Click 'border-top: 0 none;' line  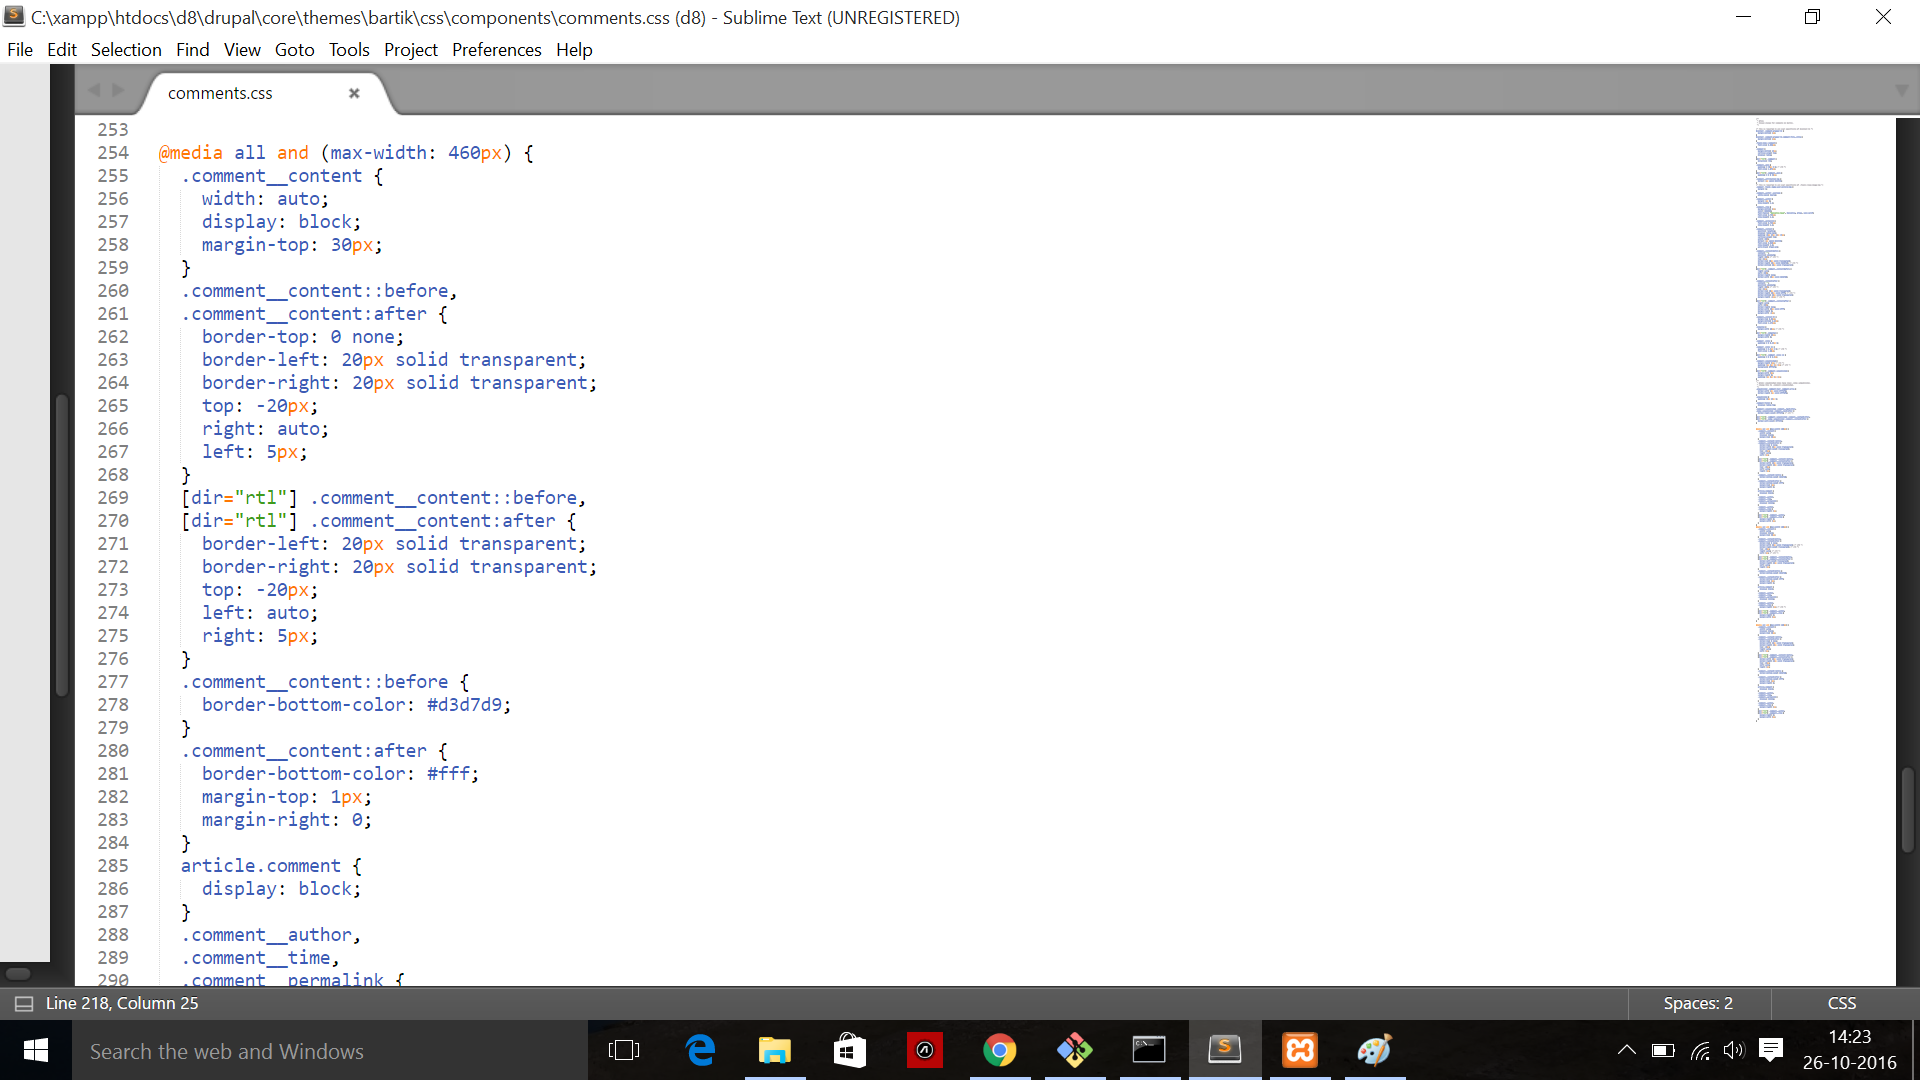pyautogui.click(x=303, y=337)
